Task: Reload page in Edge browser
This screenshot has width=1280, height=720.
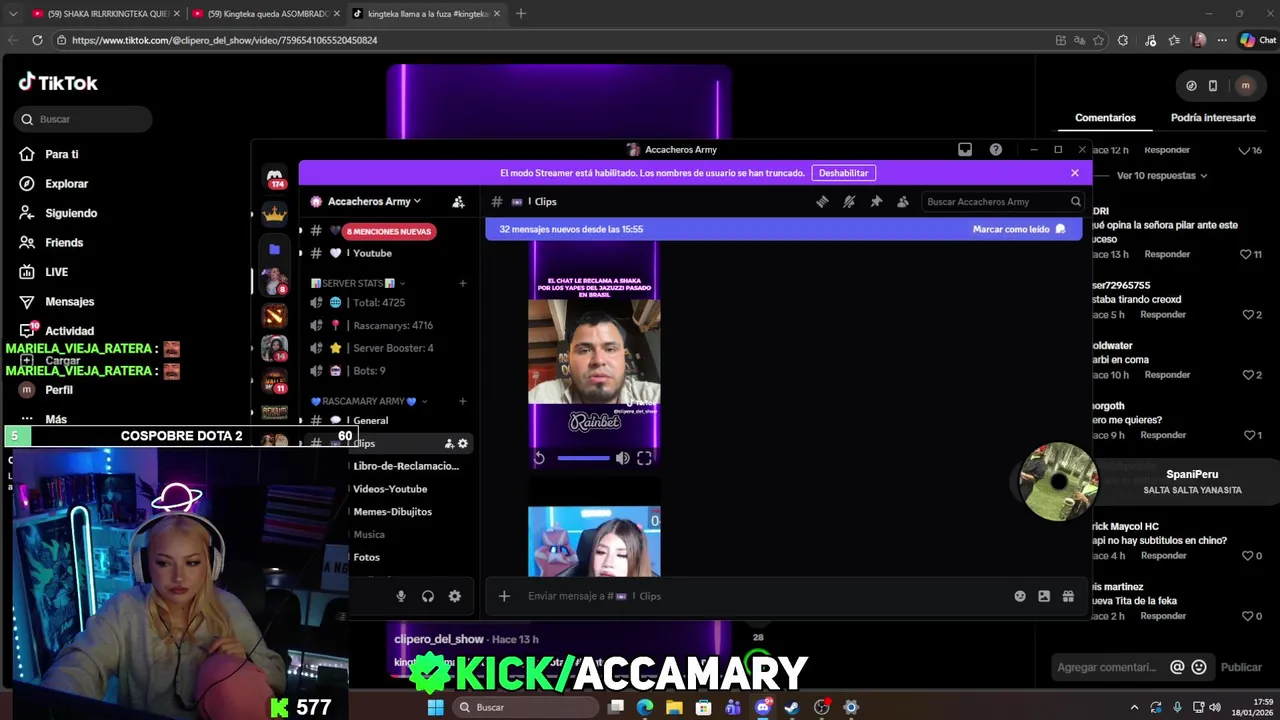Action: tap(37, 40)
